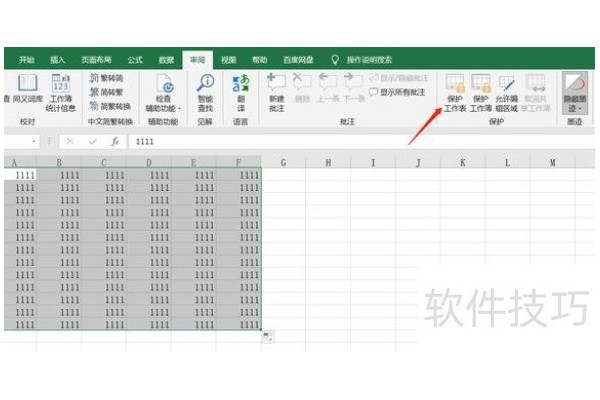
Task: Open the 帮助 help tab
Action: click(259, 60)
